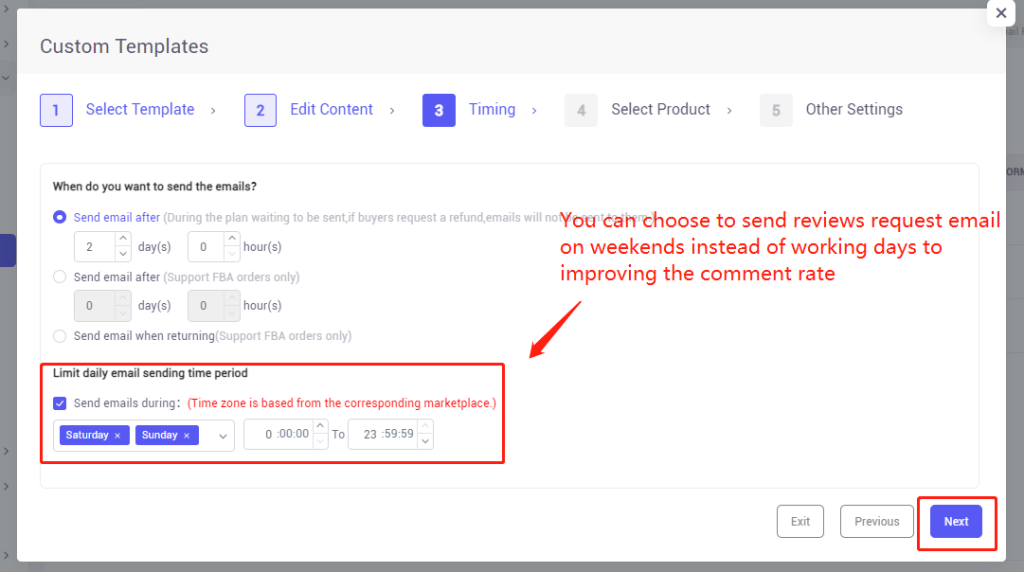Screen dimensions: 1024x572
Task: Click the start time field 0:00:00
Action: tap(279, 434)
